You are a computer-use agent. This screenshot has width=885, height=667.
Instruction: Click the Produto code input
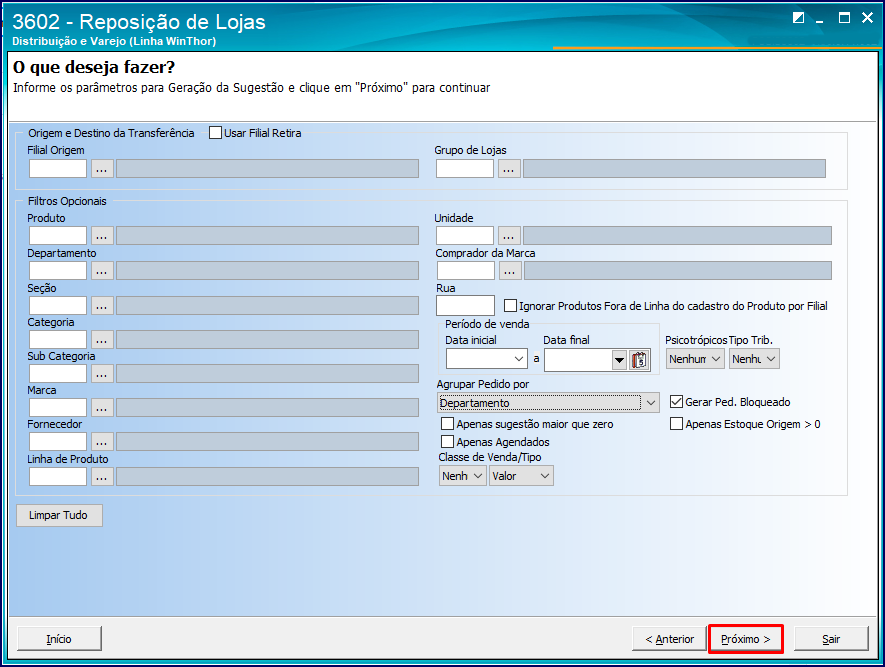(58, 236)
